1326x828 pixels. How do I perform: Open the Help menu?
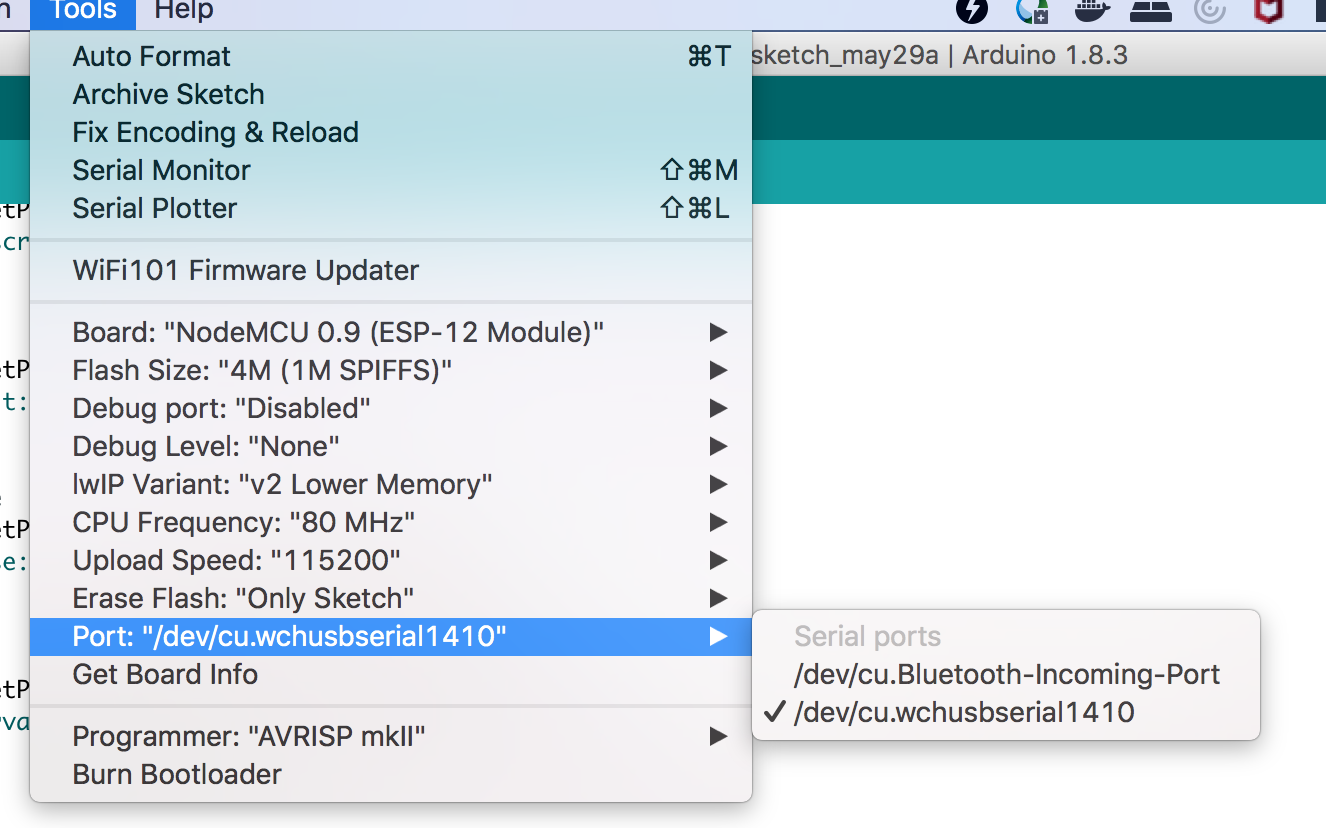tap(184, 11)
